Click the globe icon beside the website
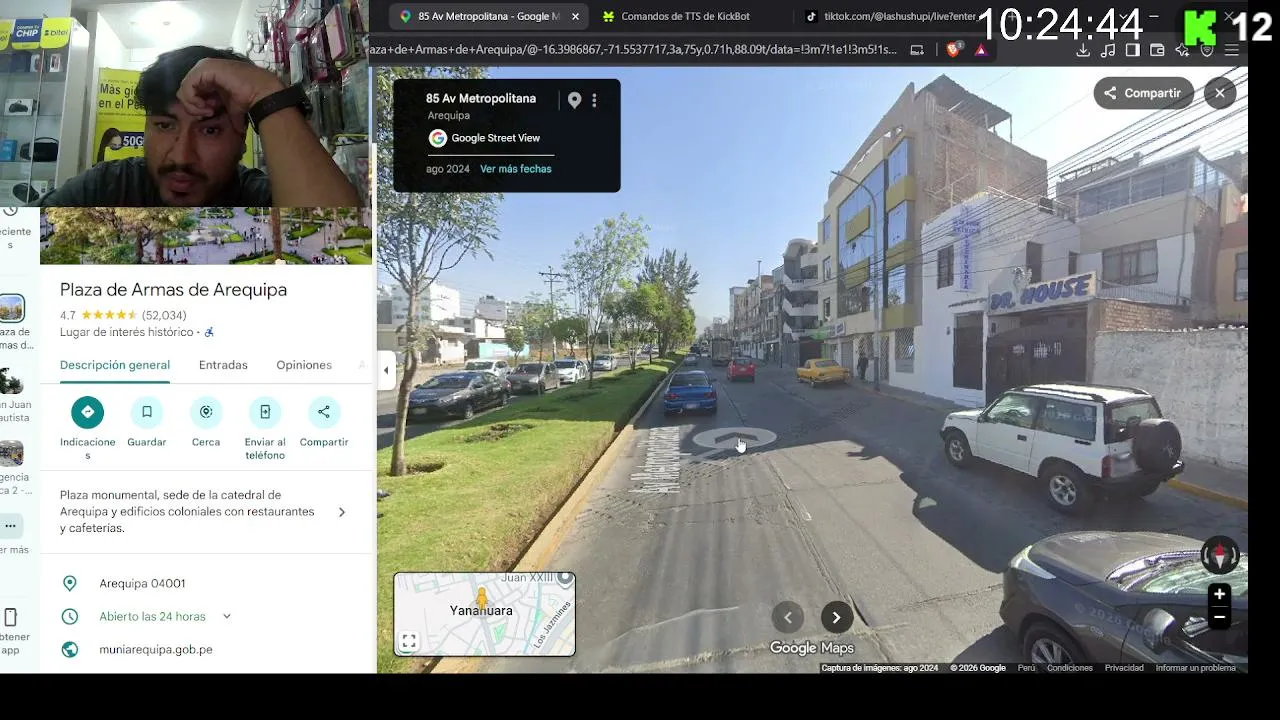Viewport: 1280px width, 720px height. pos(70,649)
